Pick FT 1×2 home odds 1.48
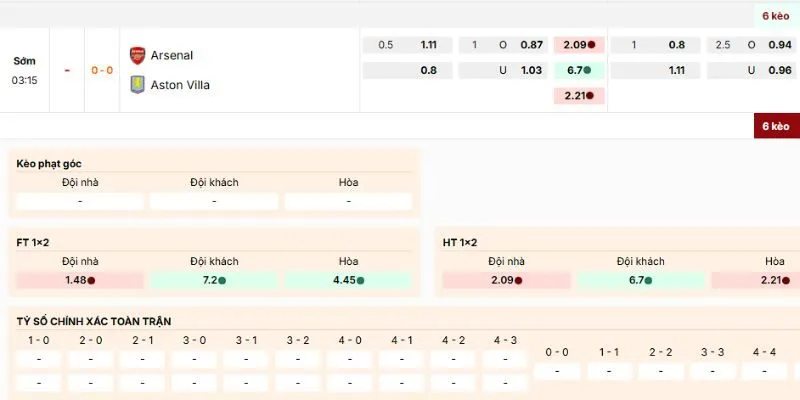This screenshot has width=800, height=400. click(x=80, y=280)
